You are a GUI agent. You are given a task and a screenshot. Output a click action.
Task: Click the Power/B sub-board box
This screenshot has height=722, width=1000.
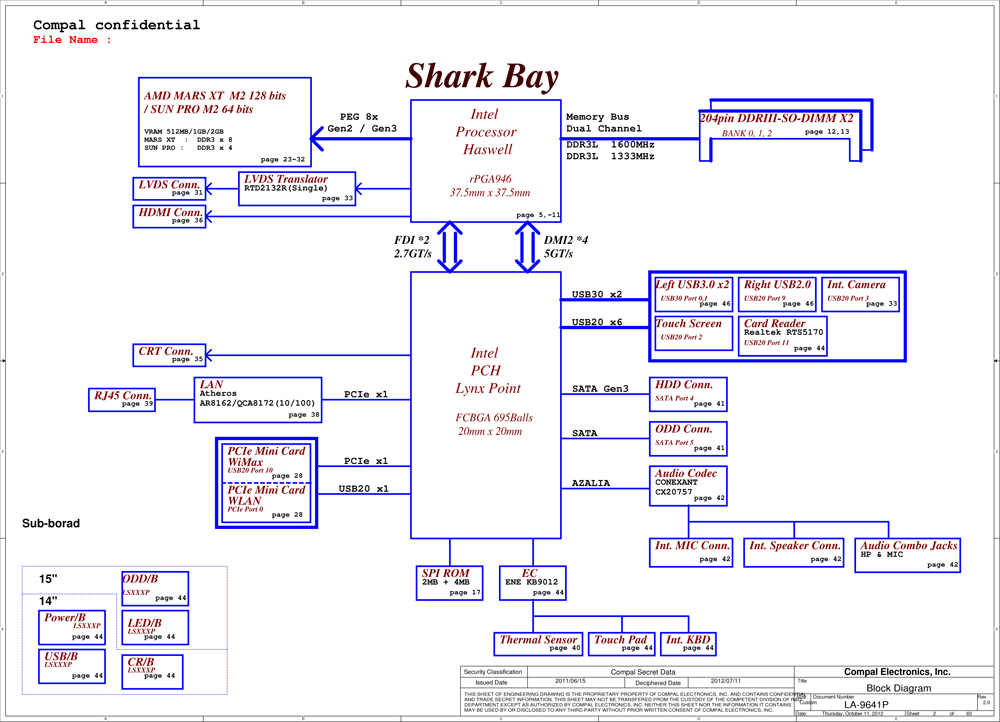click(72, 628)
